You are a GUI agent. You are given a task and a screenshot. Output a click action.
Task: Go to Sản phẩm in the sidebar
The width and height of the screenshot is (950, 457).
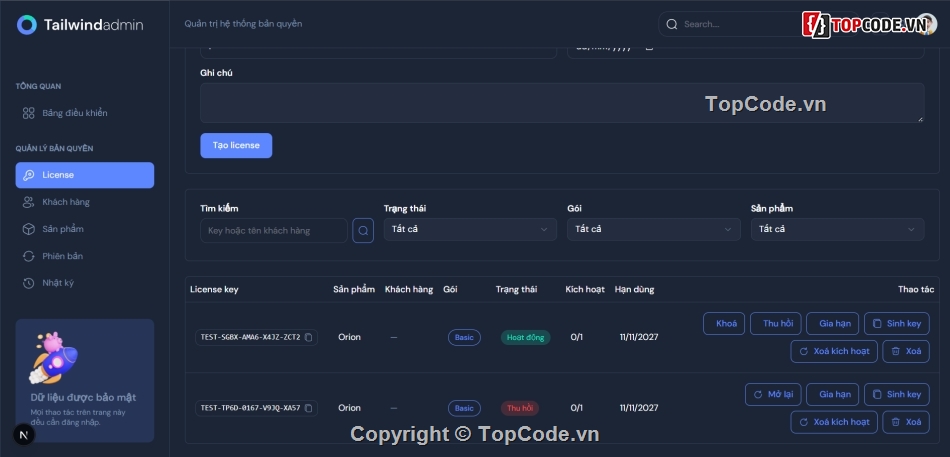[84, 229]
